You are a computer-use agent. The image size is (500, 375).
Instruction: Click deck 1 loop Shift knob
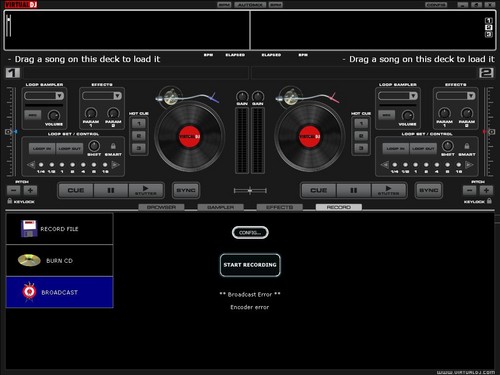coord(94,146)
